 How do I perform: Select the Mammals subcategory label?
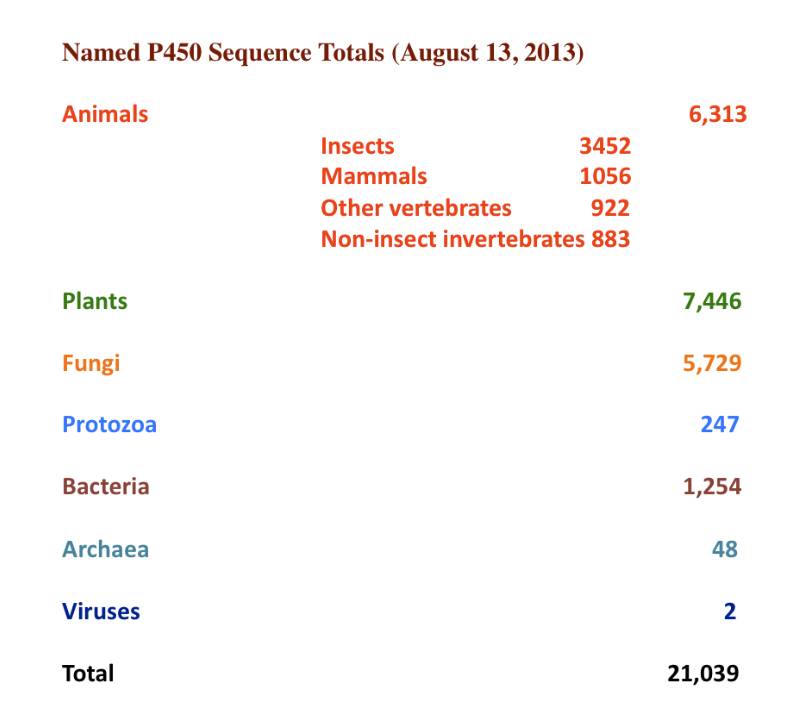(x=374, y=177)
